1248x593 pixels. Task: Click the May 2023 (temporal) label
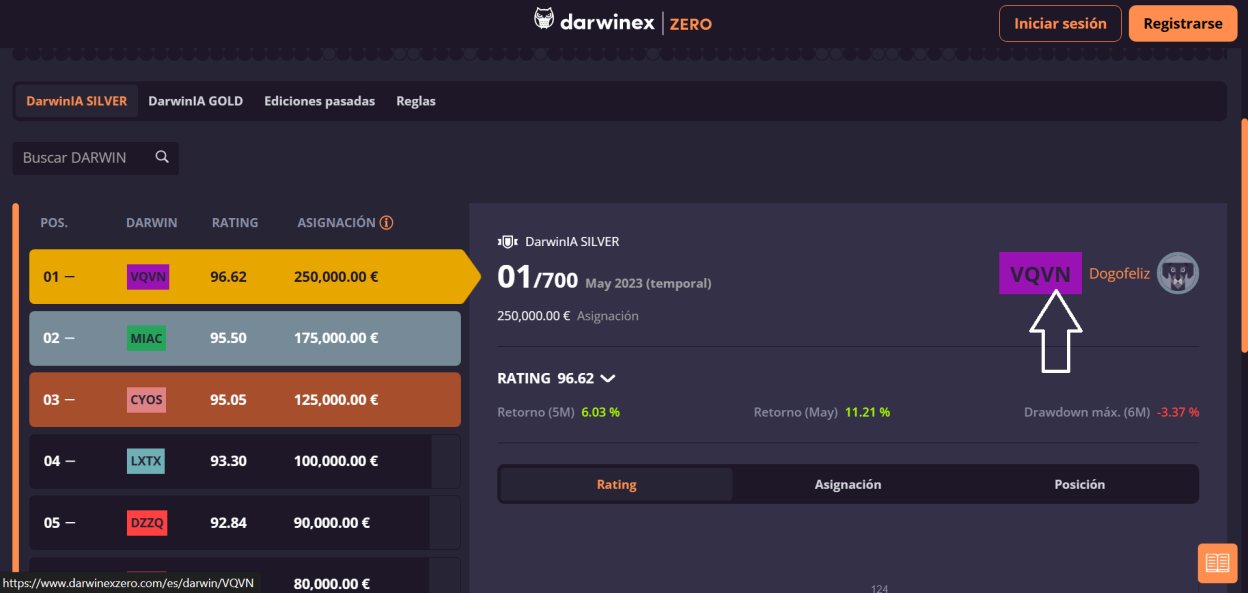click(x=648, y=284)
